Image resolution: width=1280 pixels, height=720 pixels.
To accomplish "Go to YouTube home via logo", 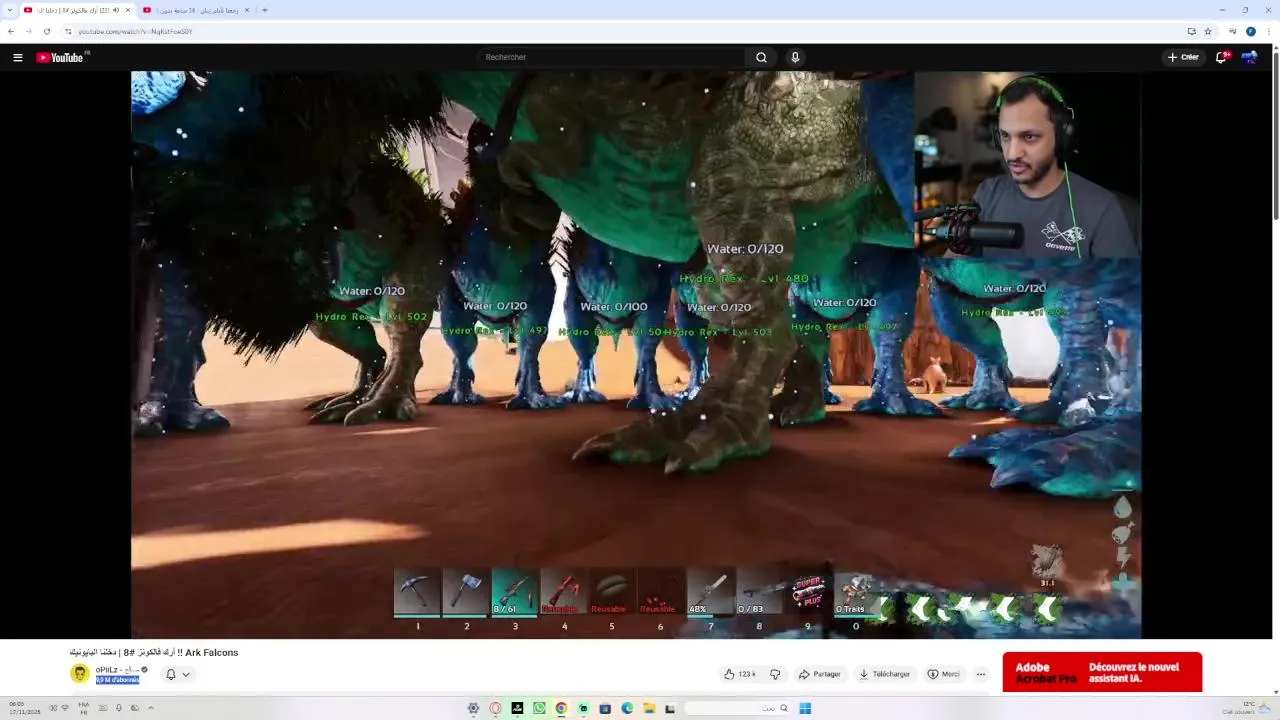I will pos(60,57).
